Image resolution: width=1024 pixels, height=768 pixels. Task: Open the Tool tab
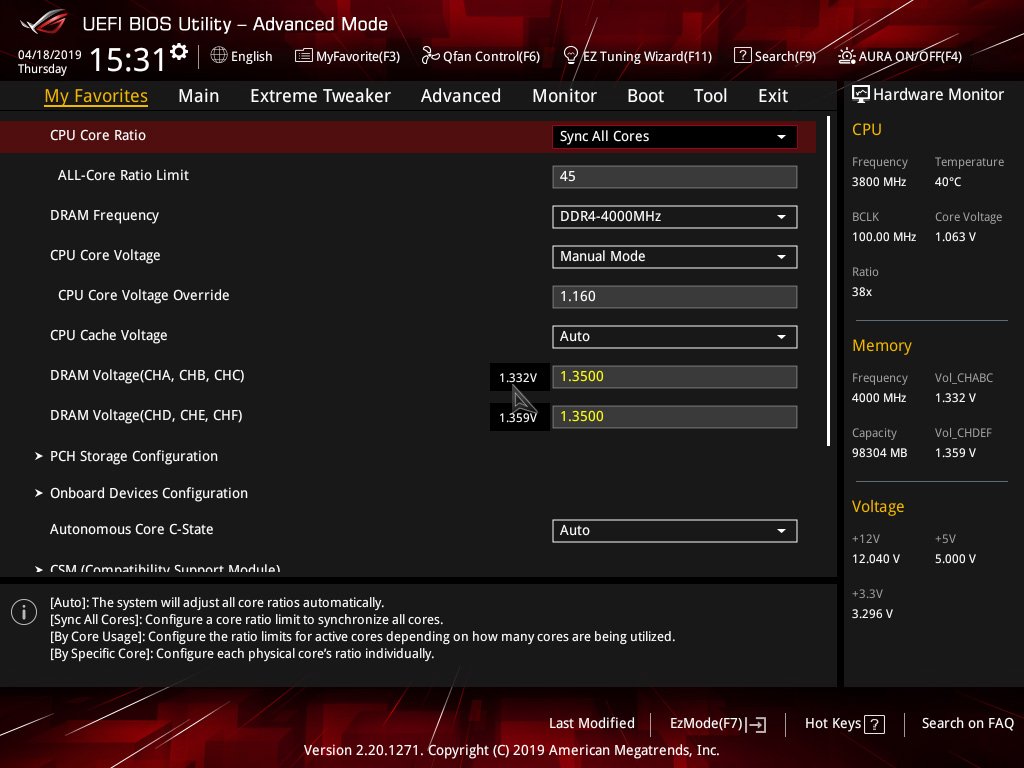(x=710, y=96)
